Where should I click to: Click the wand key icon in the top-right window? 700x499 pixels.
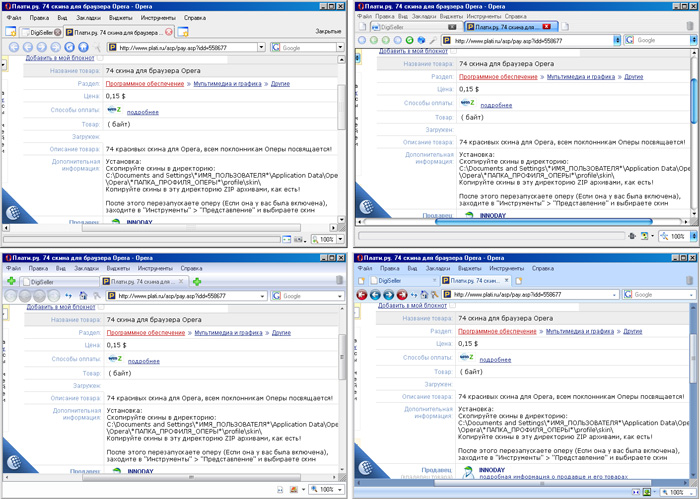(433, 40)
